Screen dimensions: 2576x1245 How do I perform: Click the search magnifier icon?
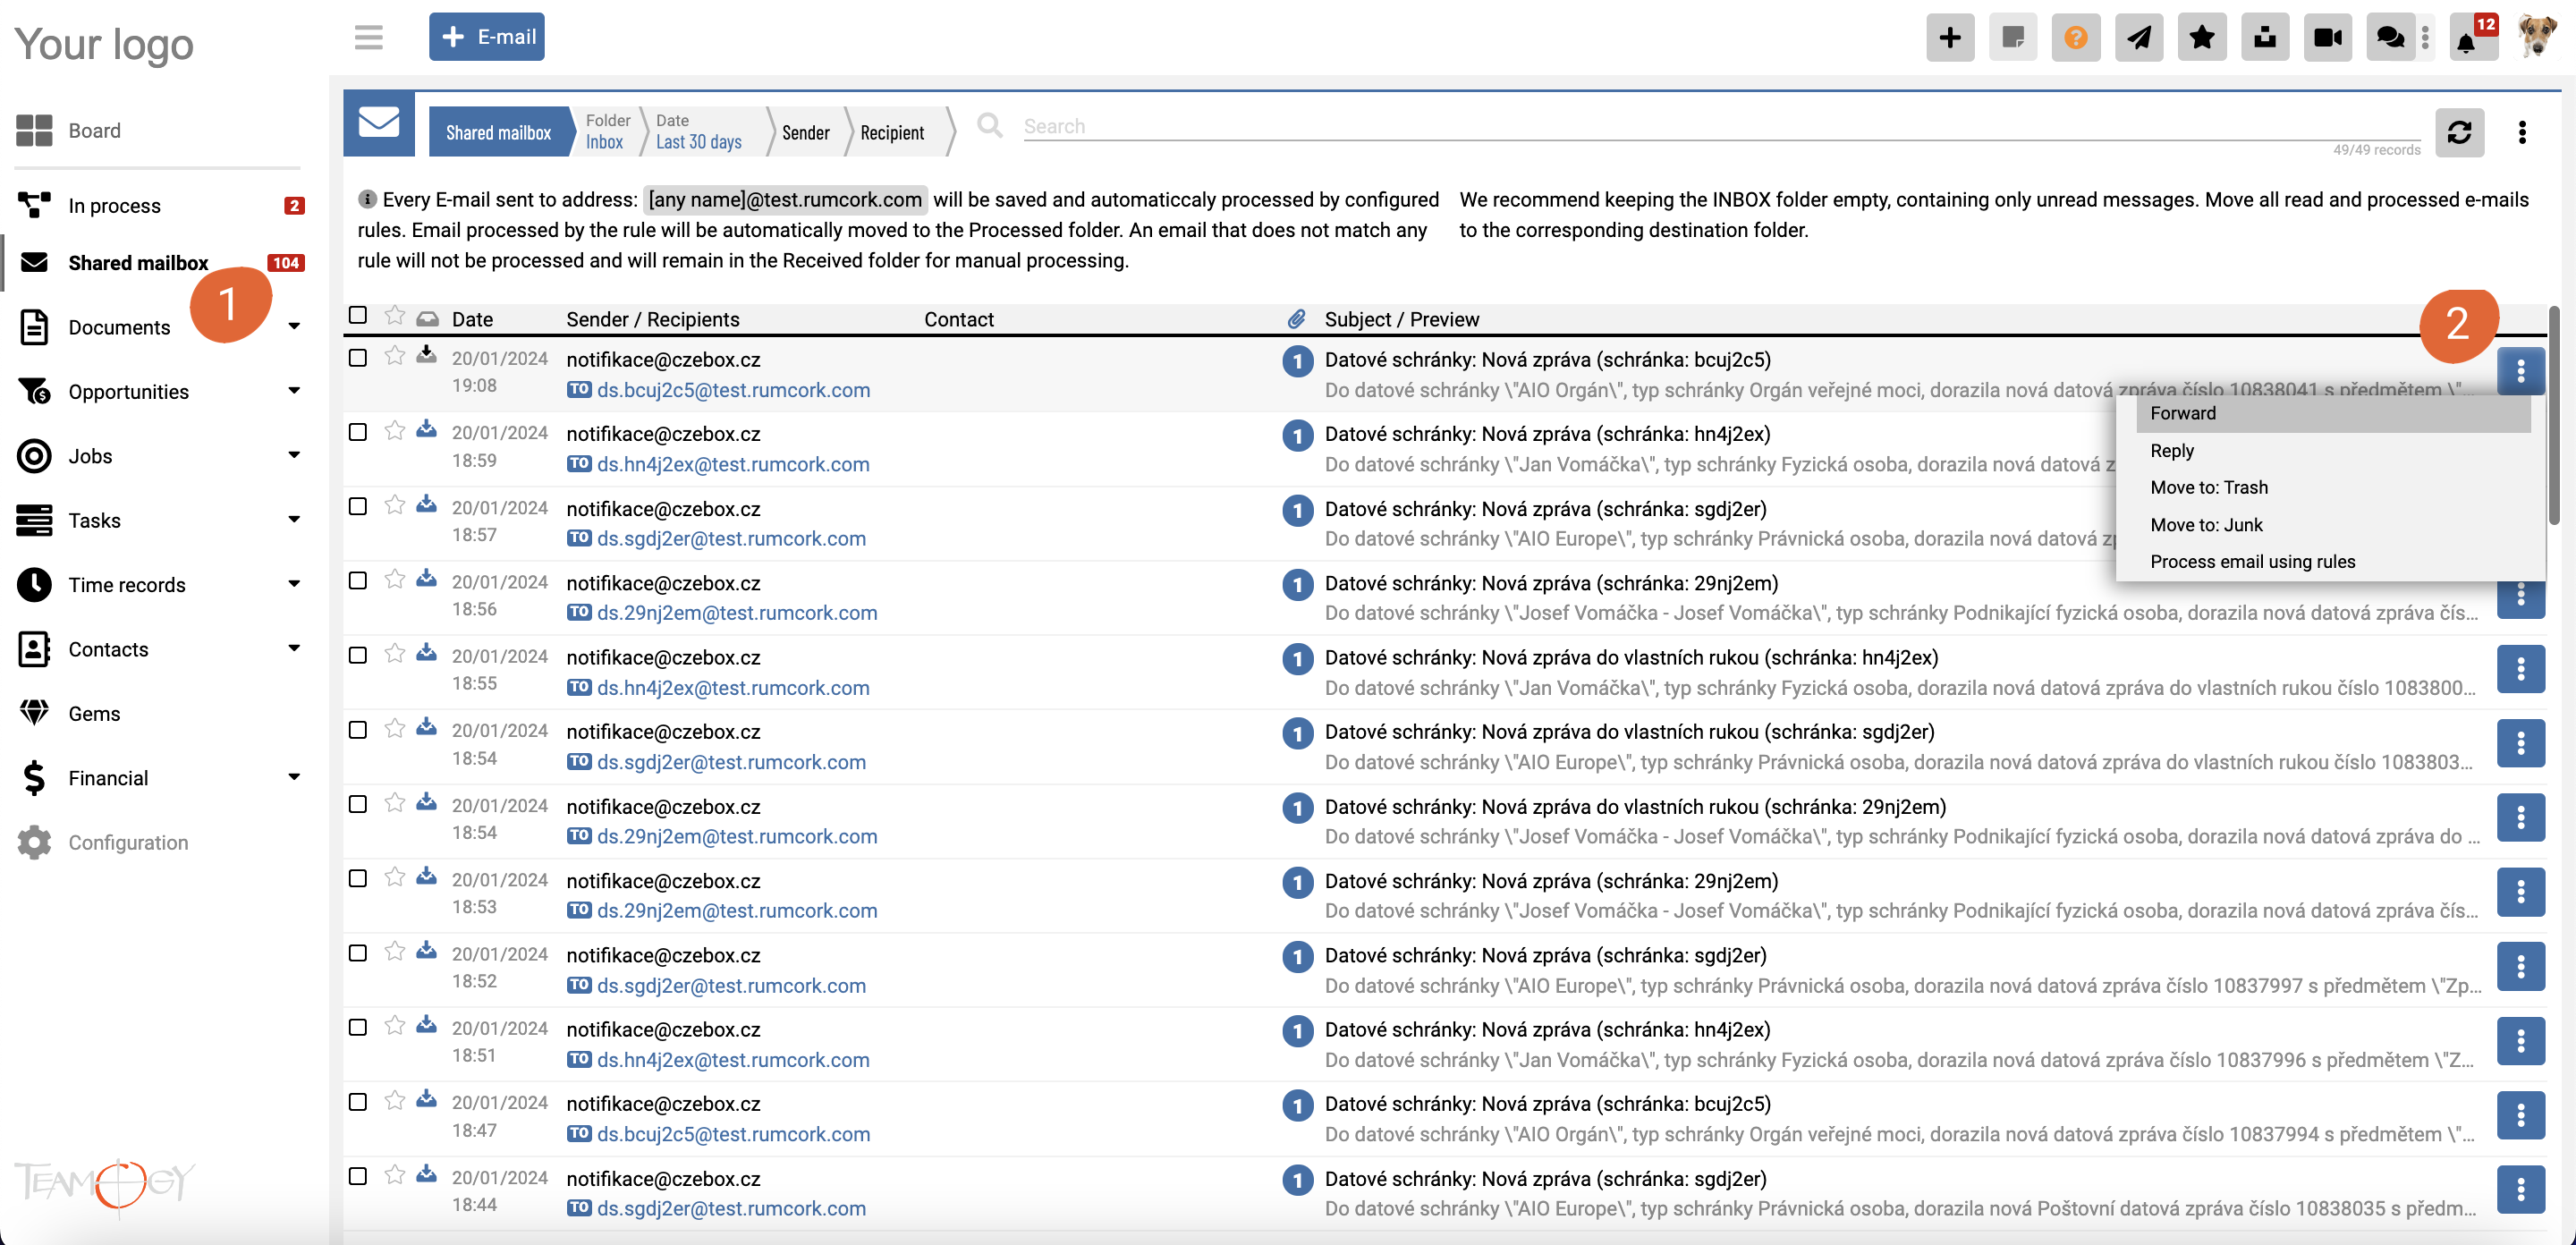coord(989,126)
